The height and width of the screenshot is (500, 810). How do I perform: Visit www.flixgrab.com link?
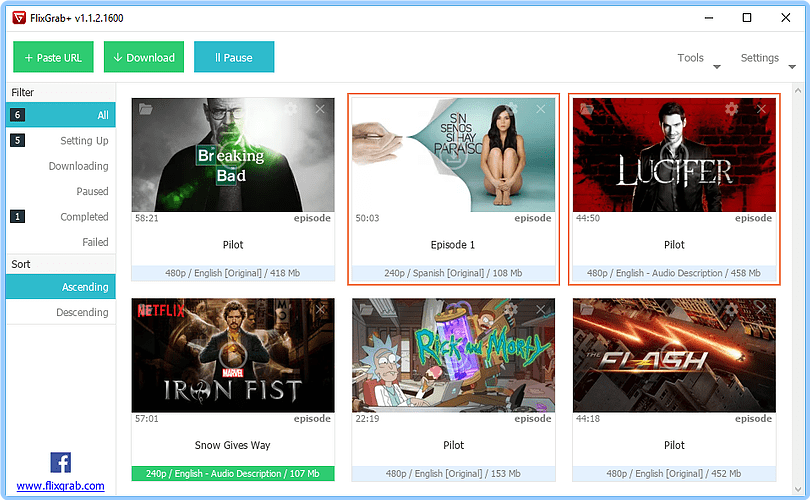[x=60, y=486]
